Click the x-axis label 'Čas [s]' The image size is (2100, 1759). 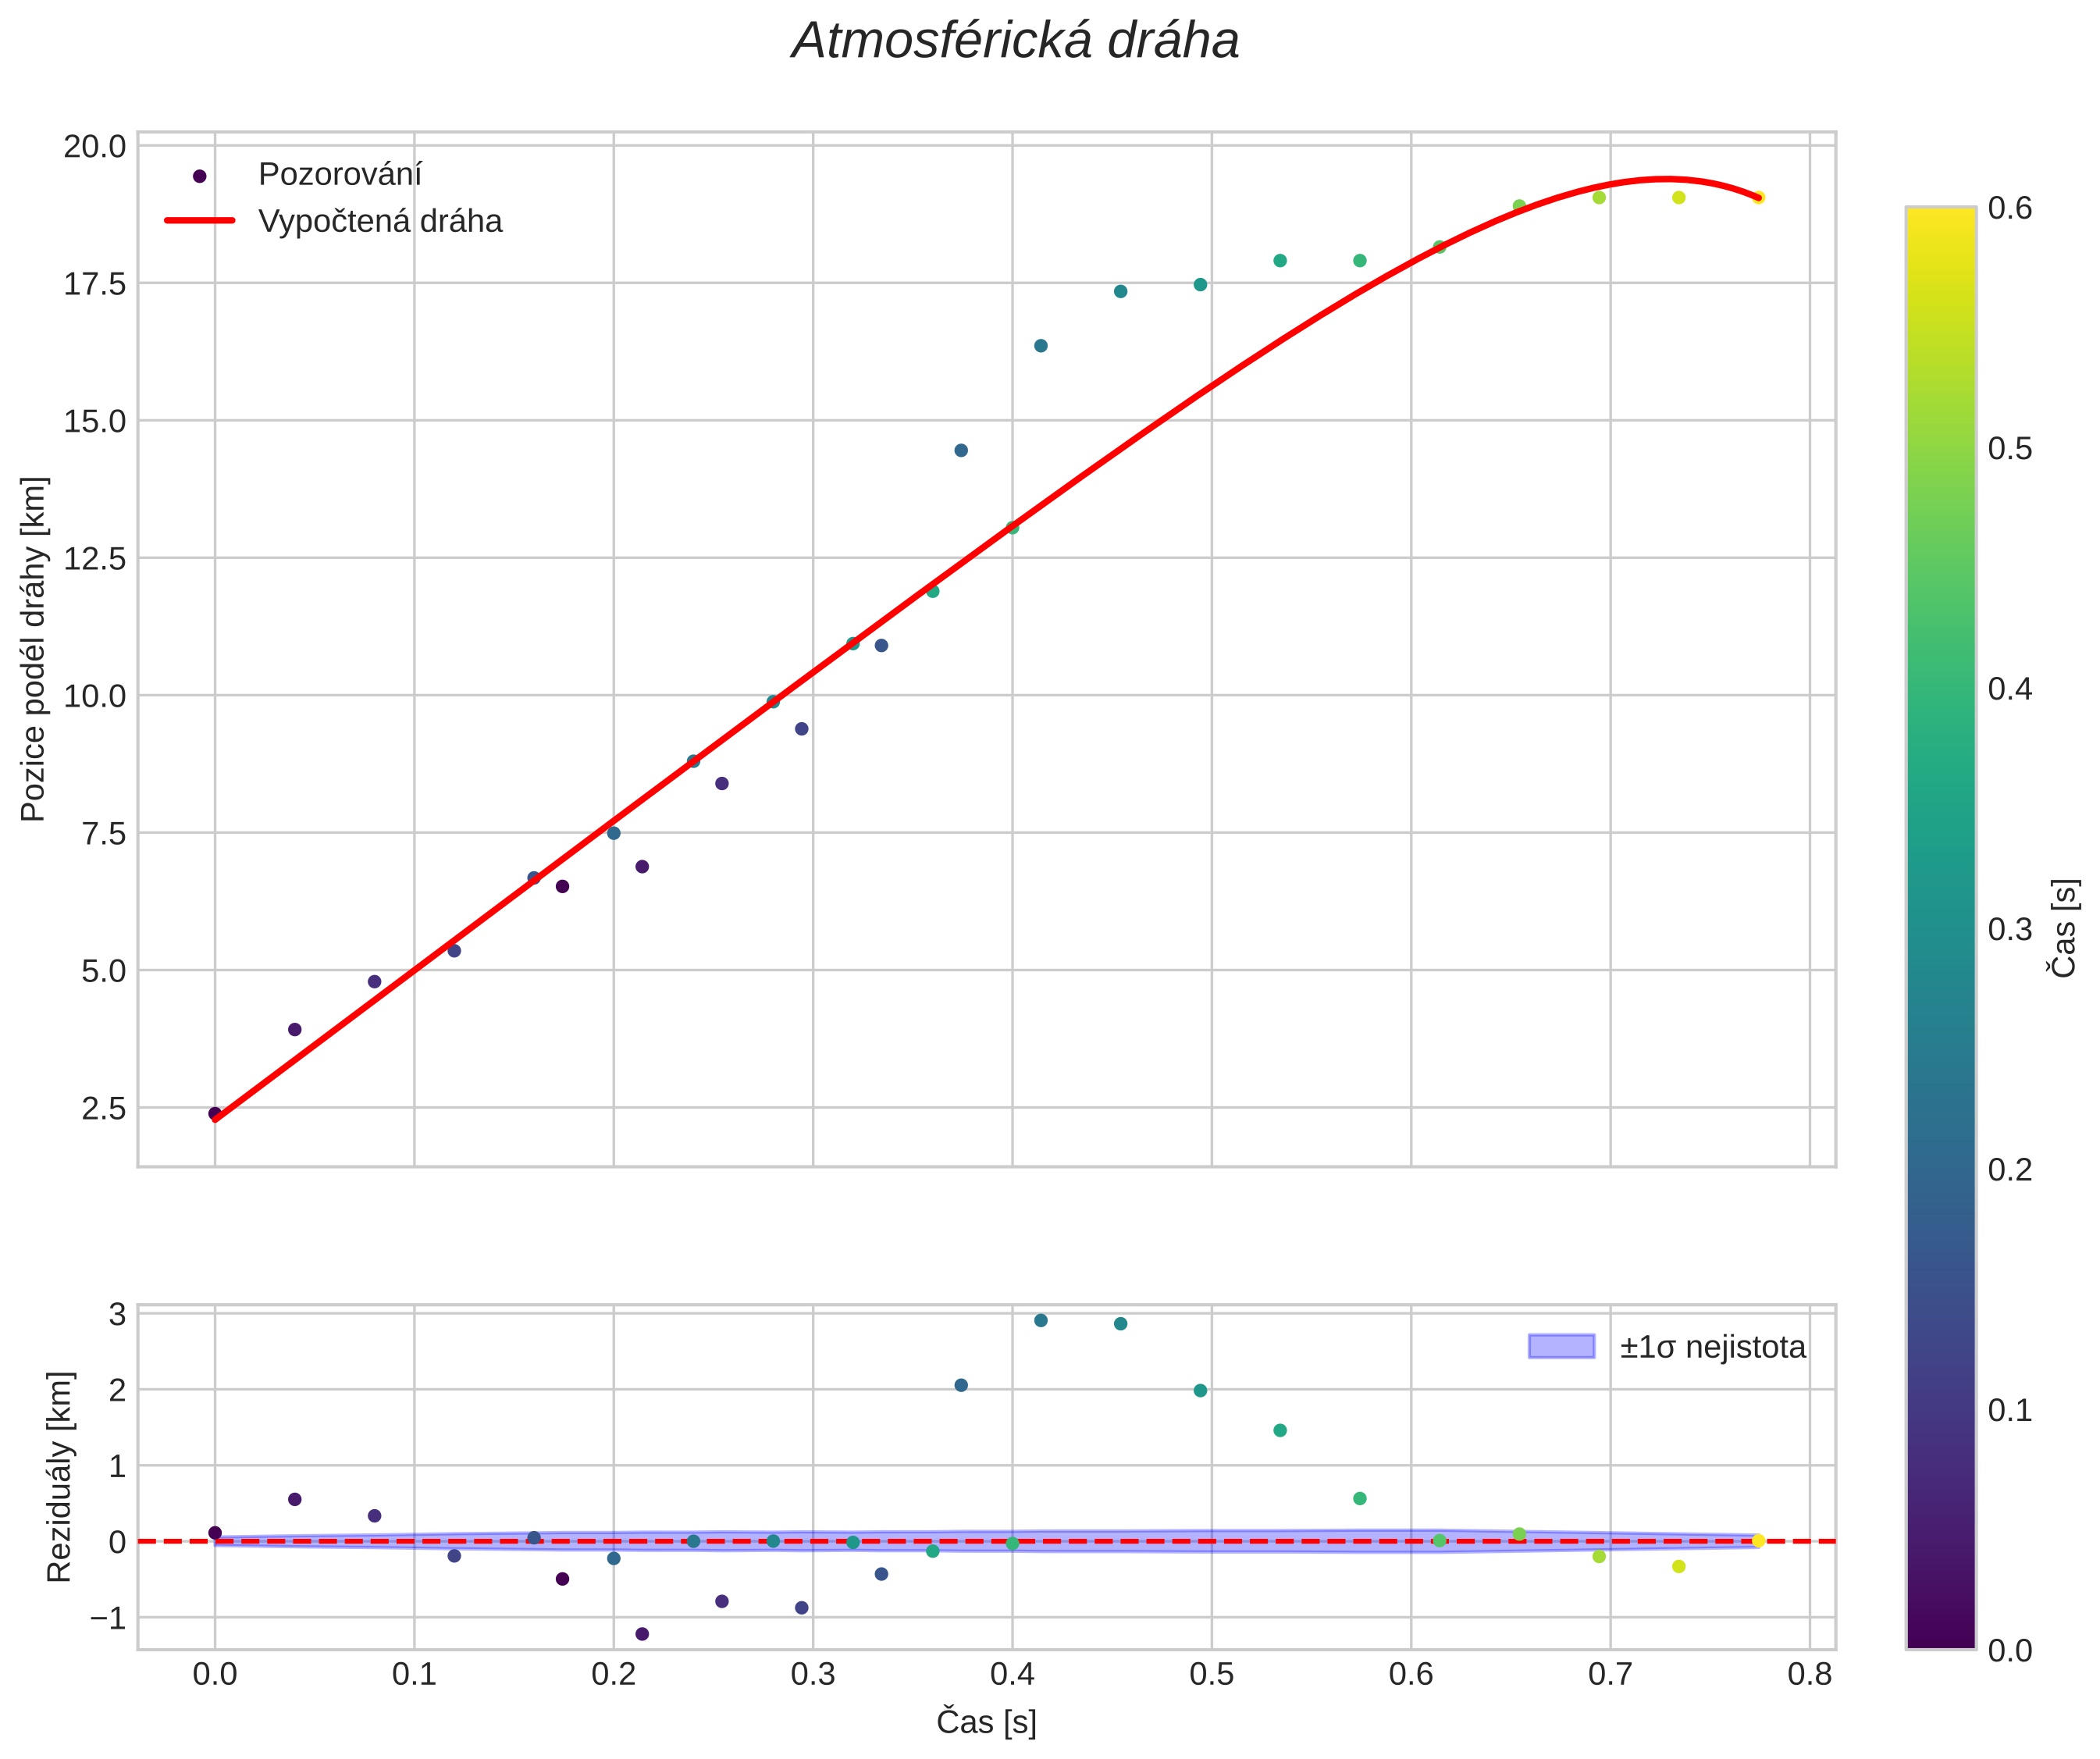986,1722
